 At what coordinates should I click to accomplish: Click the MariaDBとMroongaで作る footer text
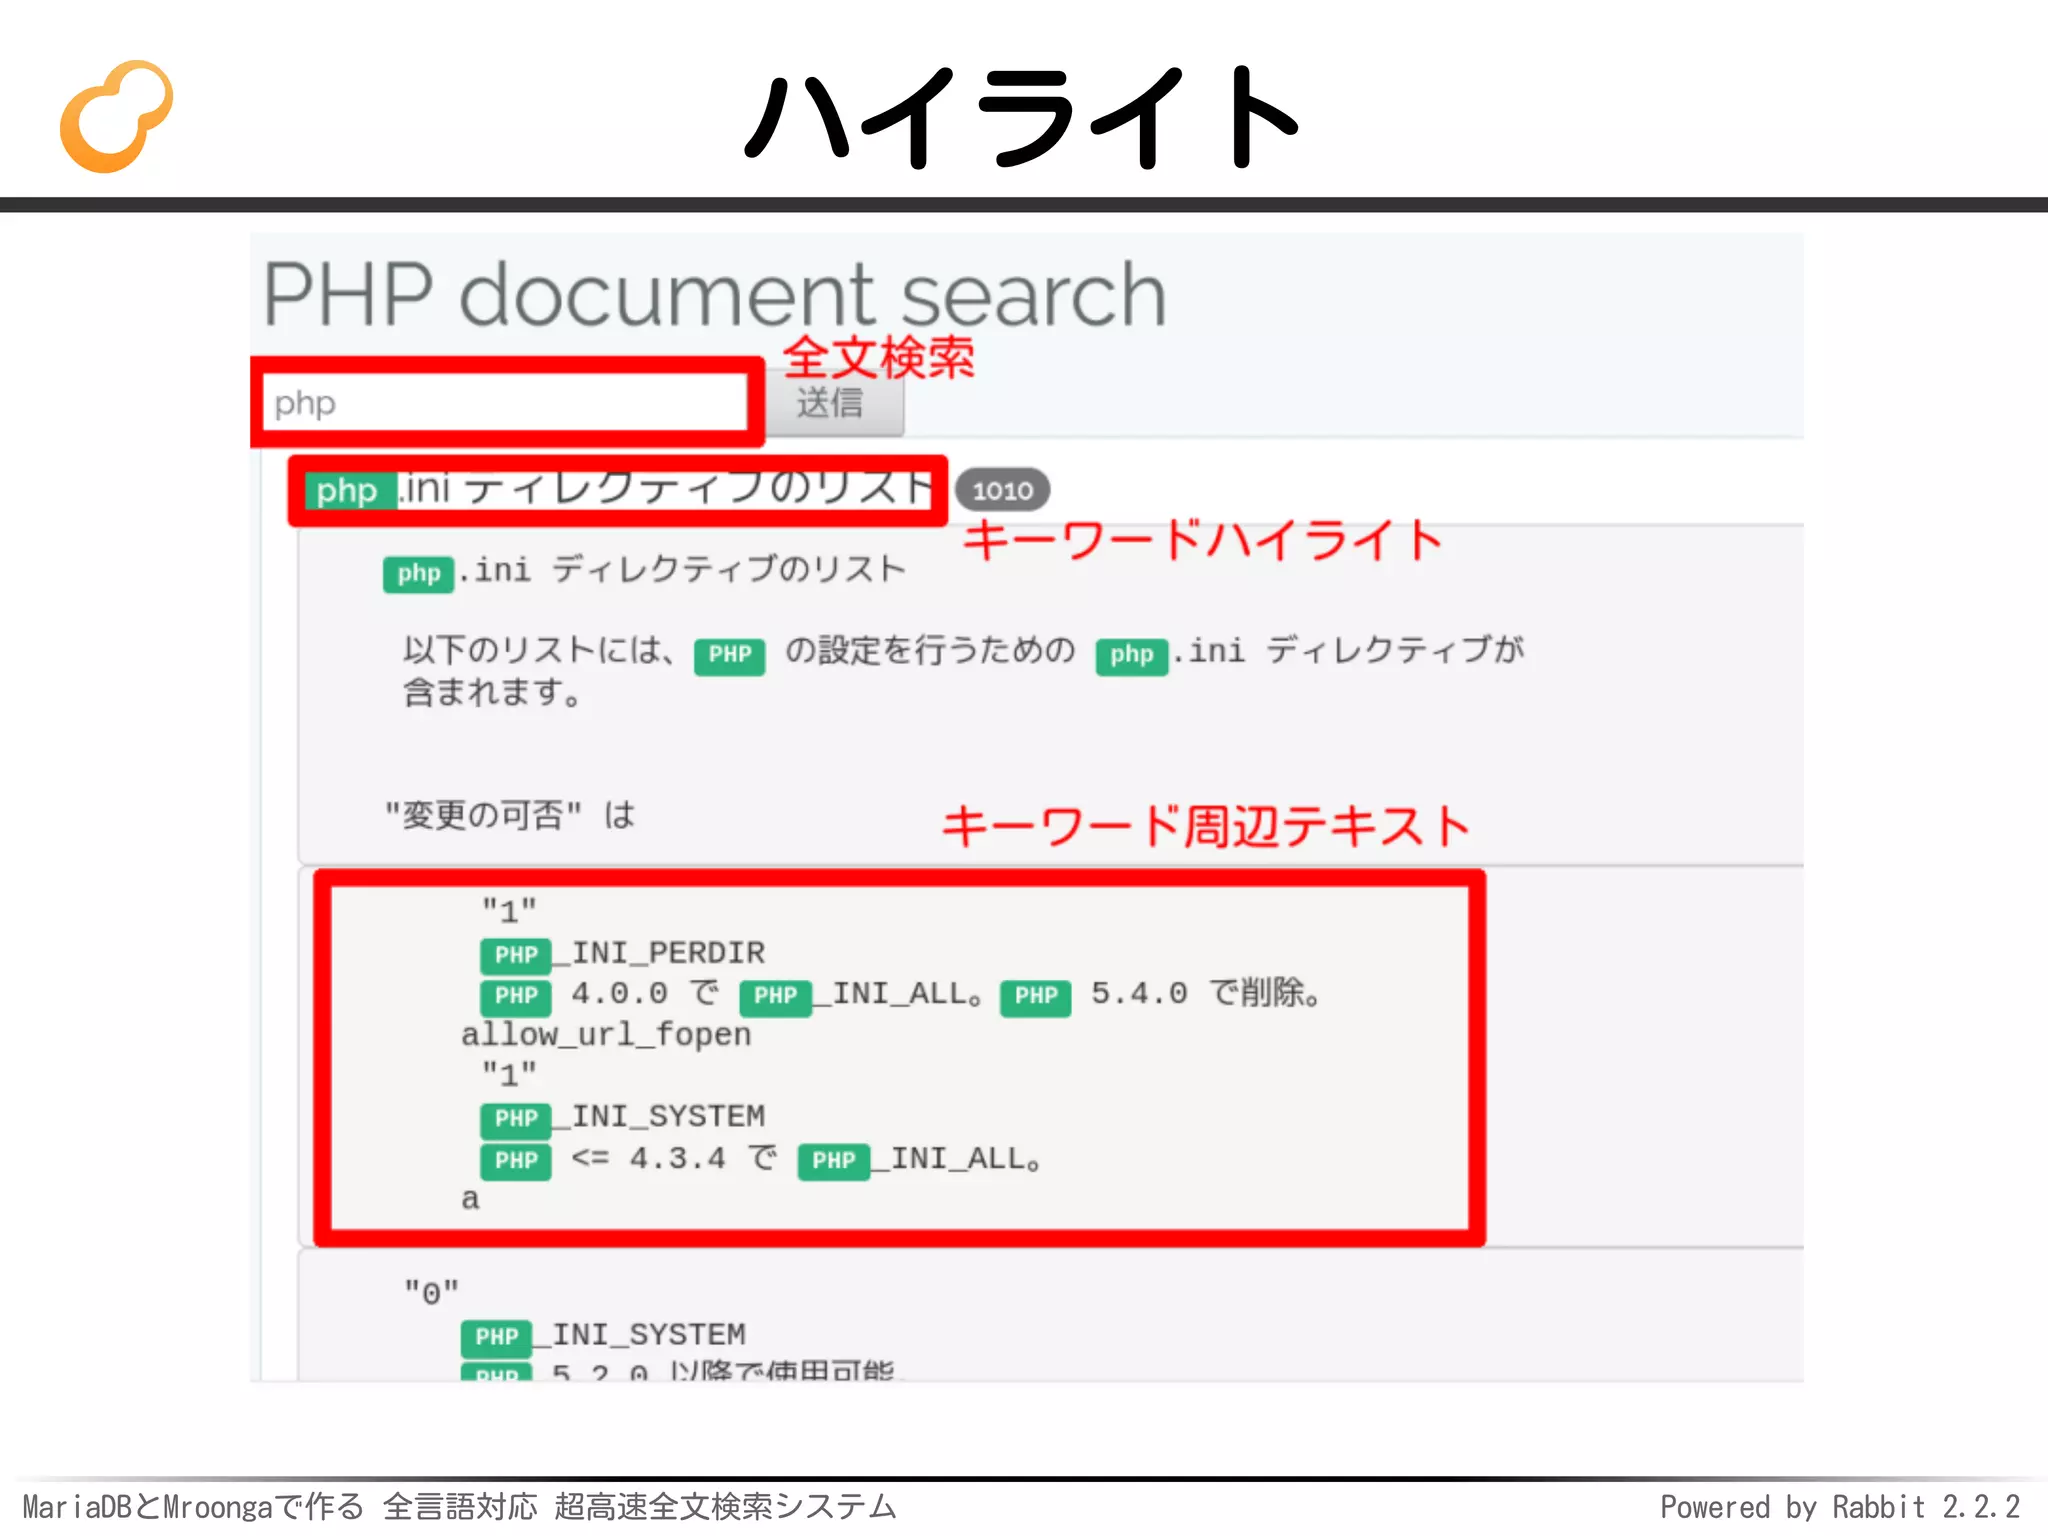193,1506
